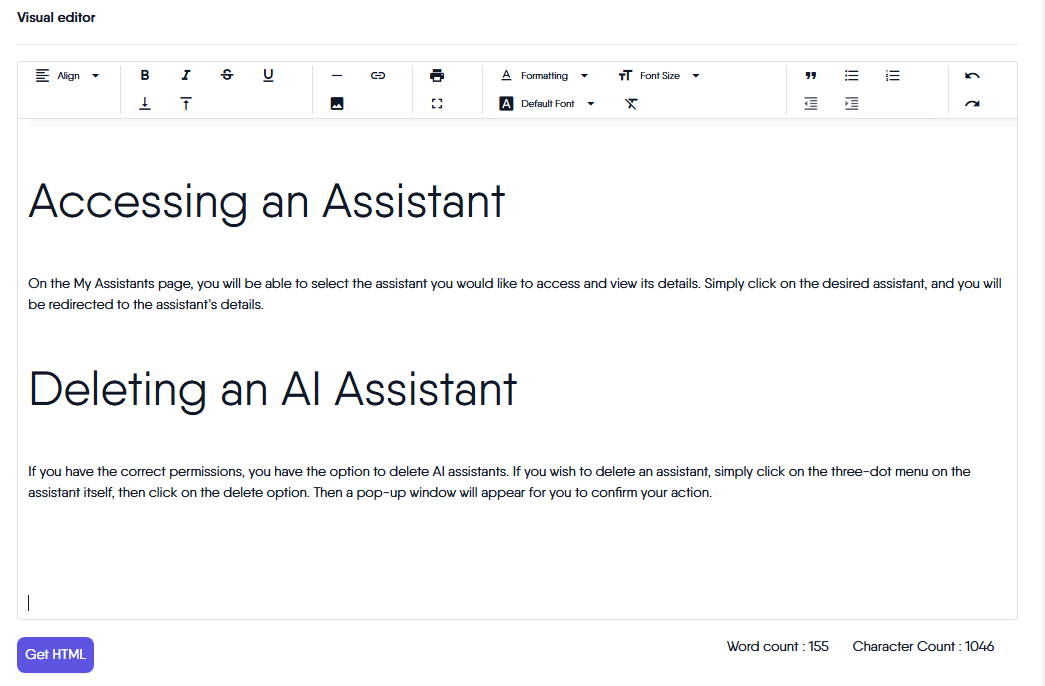The image size is (1045, 686).
Task: Toggle italic text style
Action: (x=186, y=75)
